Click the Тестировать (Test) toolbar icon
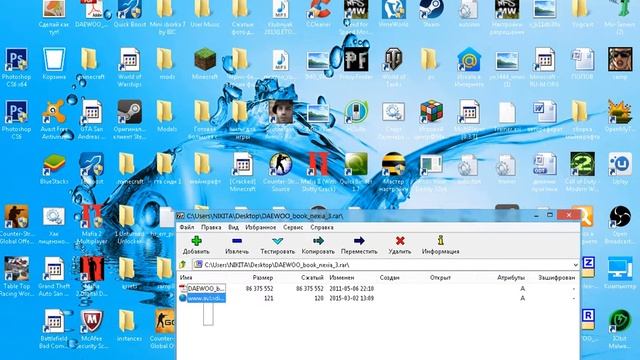Image resolution: width=640 pixels, height=360 pixels. [x=278, y=241]
